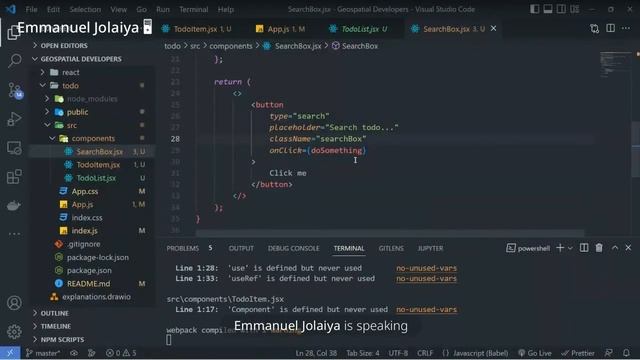Switch to DEBUG CONSOLE panel tab
The width and height of the screenshot is (640, 360).
pos(293,248)
